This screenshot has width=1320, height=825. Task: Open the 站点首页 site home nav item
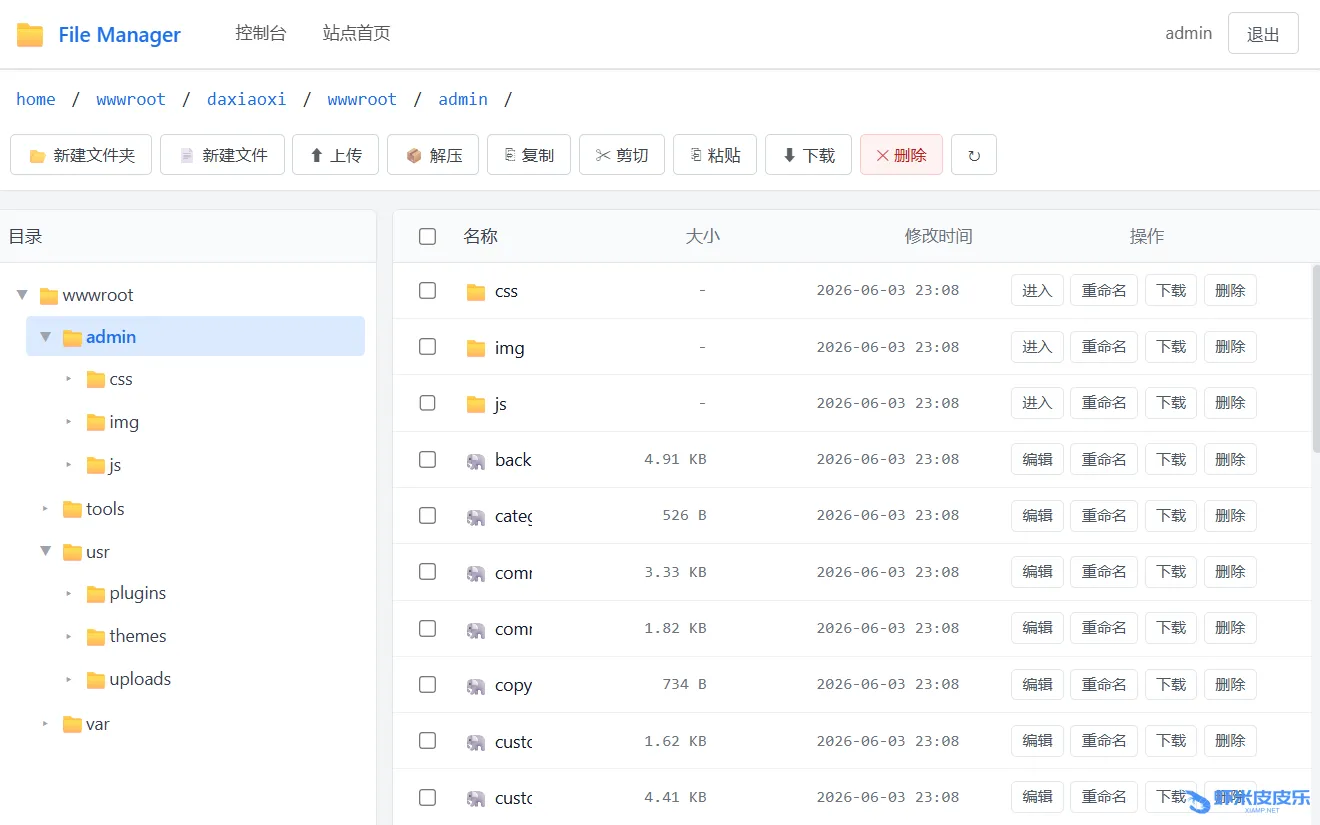[357, 33]
